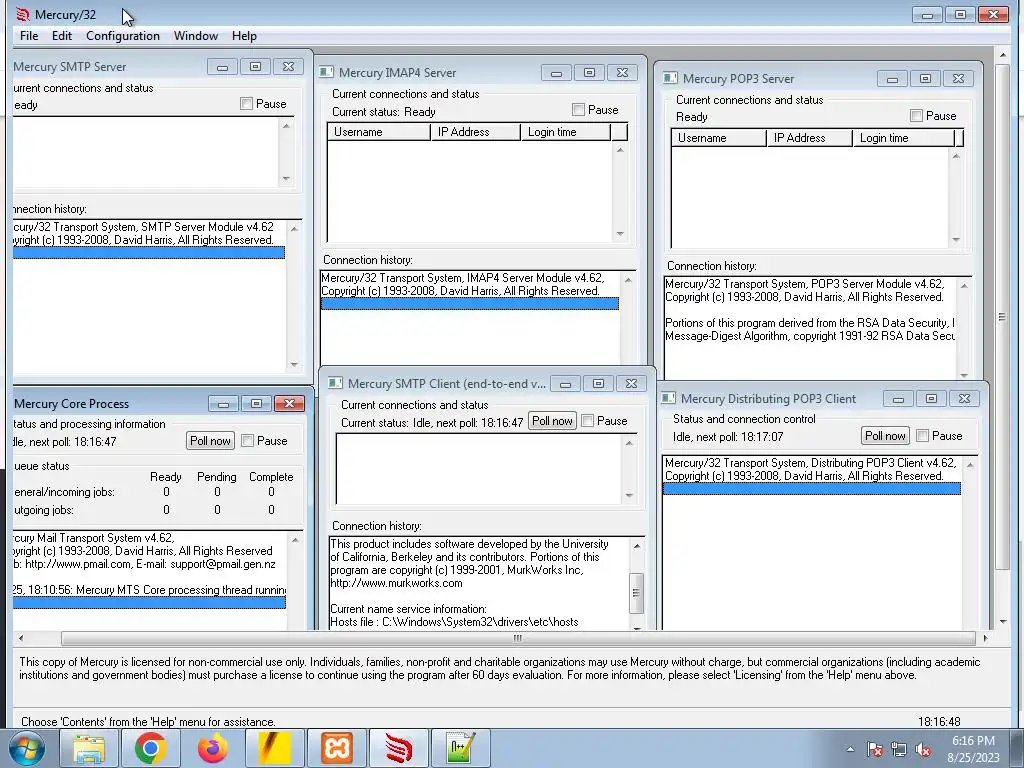Click down arrow in POP3 connection history scrollbar

964,375
